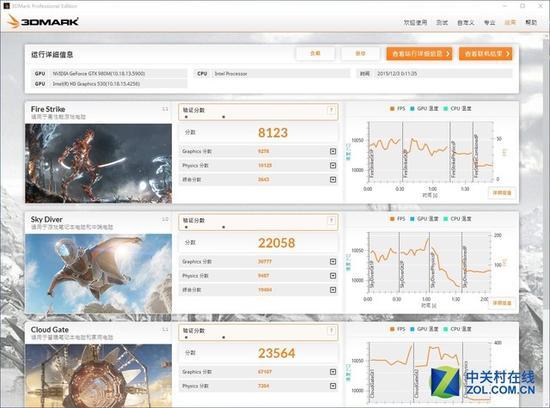Toggle the FPS legend in the Fire Strike chart
This screenshot has width=550, height=408.
click(398, 109)
